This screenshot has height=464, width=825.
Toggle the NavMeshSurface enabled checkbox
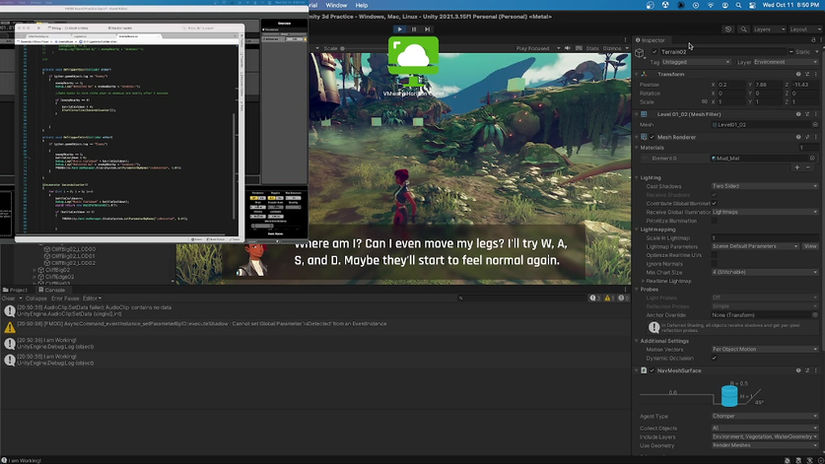tap(652, 371)
